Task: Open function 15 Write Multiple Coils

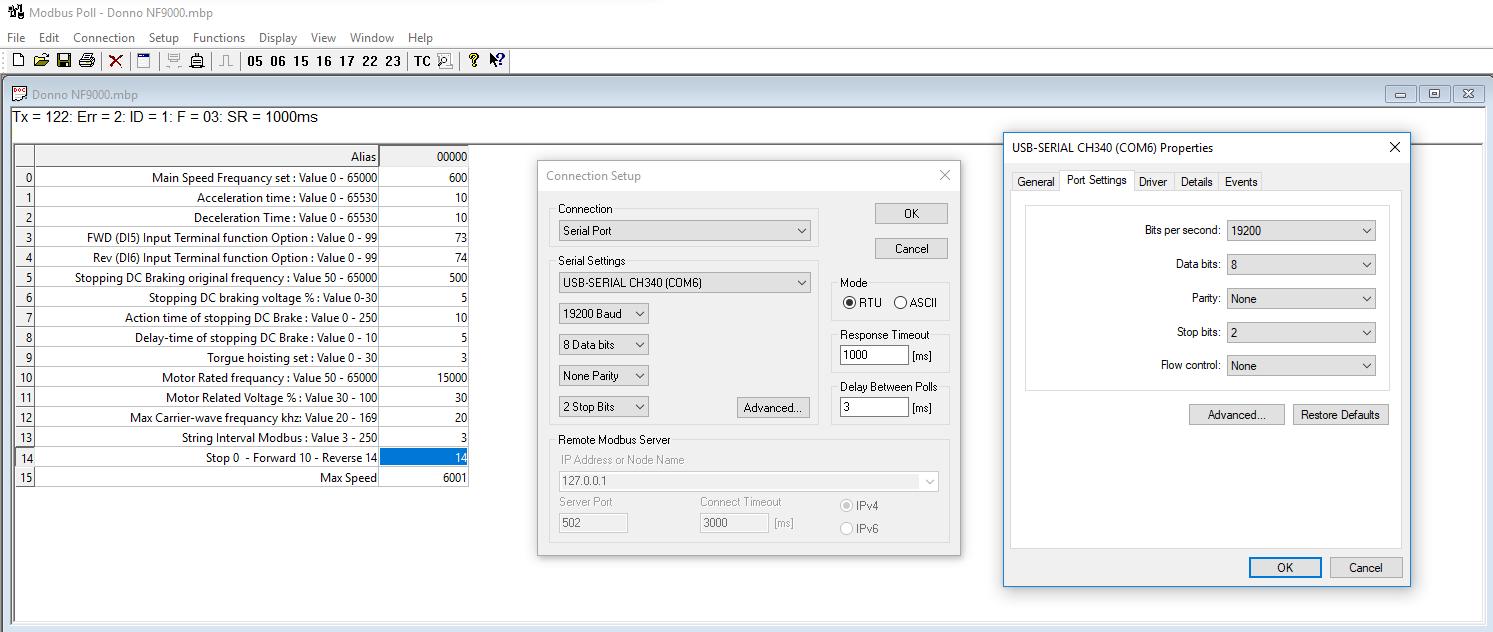Action: tap(301, 61)
